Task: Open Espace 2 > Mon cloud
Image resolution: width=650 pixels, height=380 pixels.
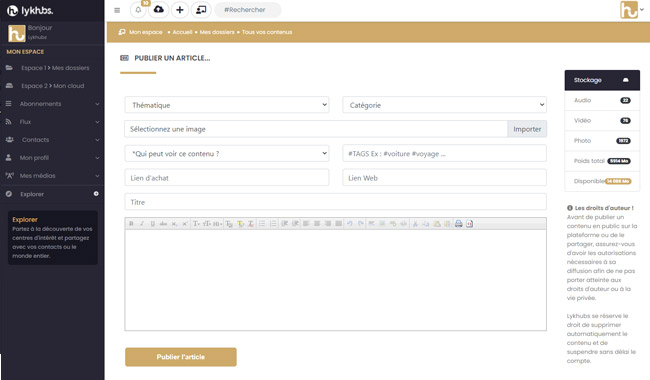Action: point(52,86)
